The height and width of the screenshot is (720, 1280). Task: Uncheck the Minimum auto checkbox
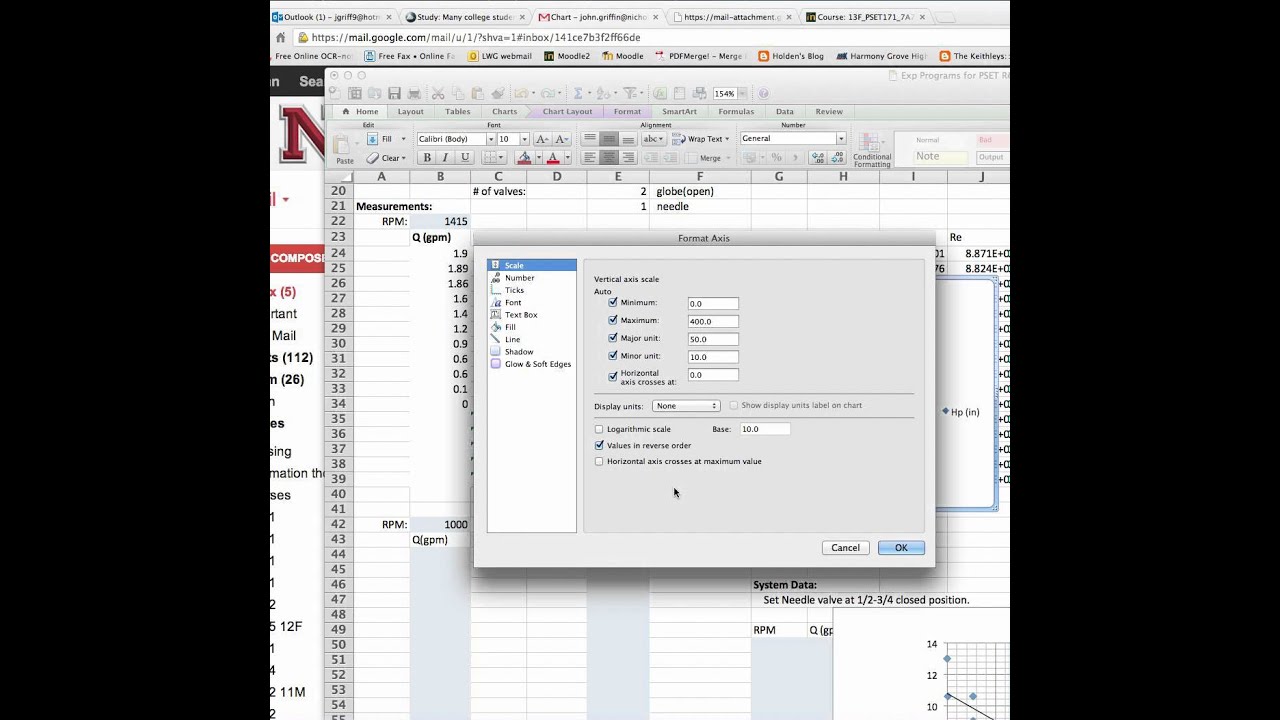(613, 302)
